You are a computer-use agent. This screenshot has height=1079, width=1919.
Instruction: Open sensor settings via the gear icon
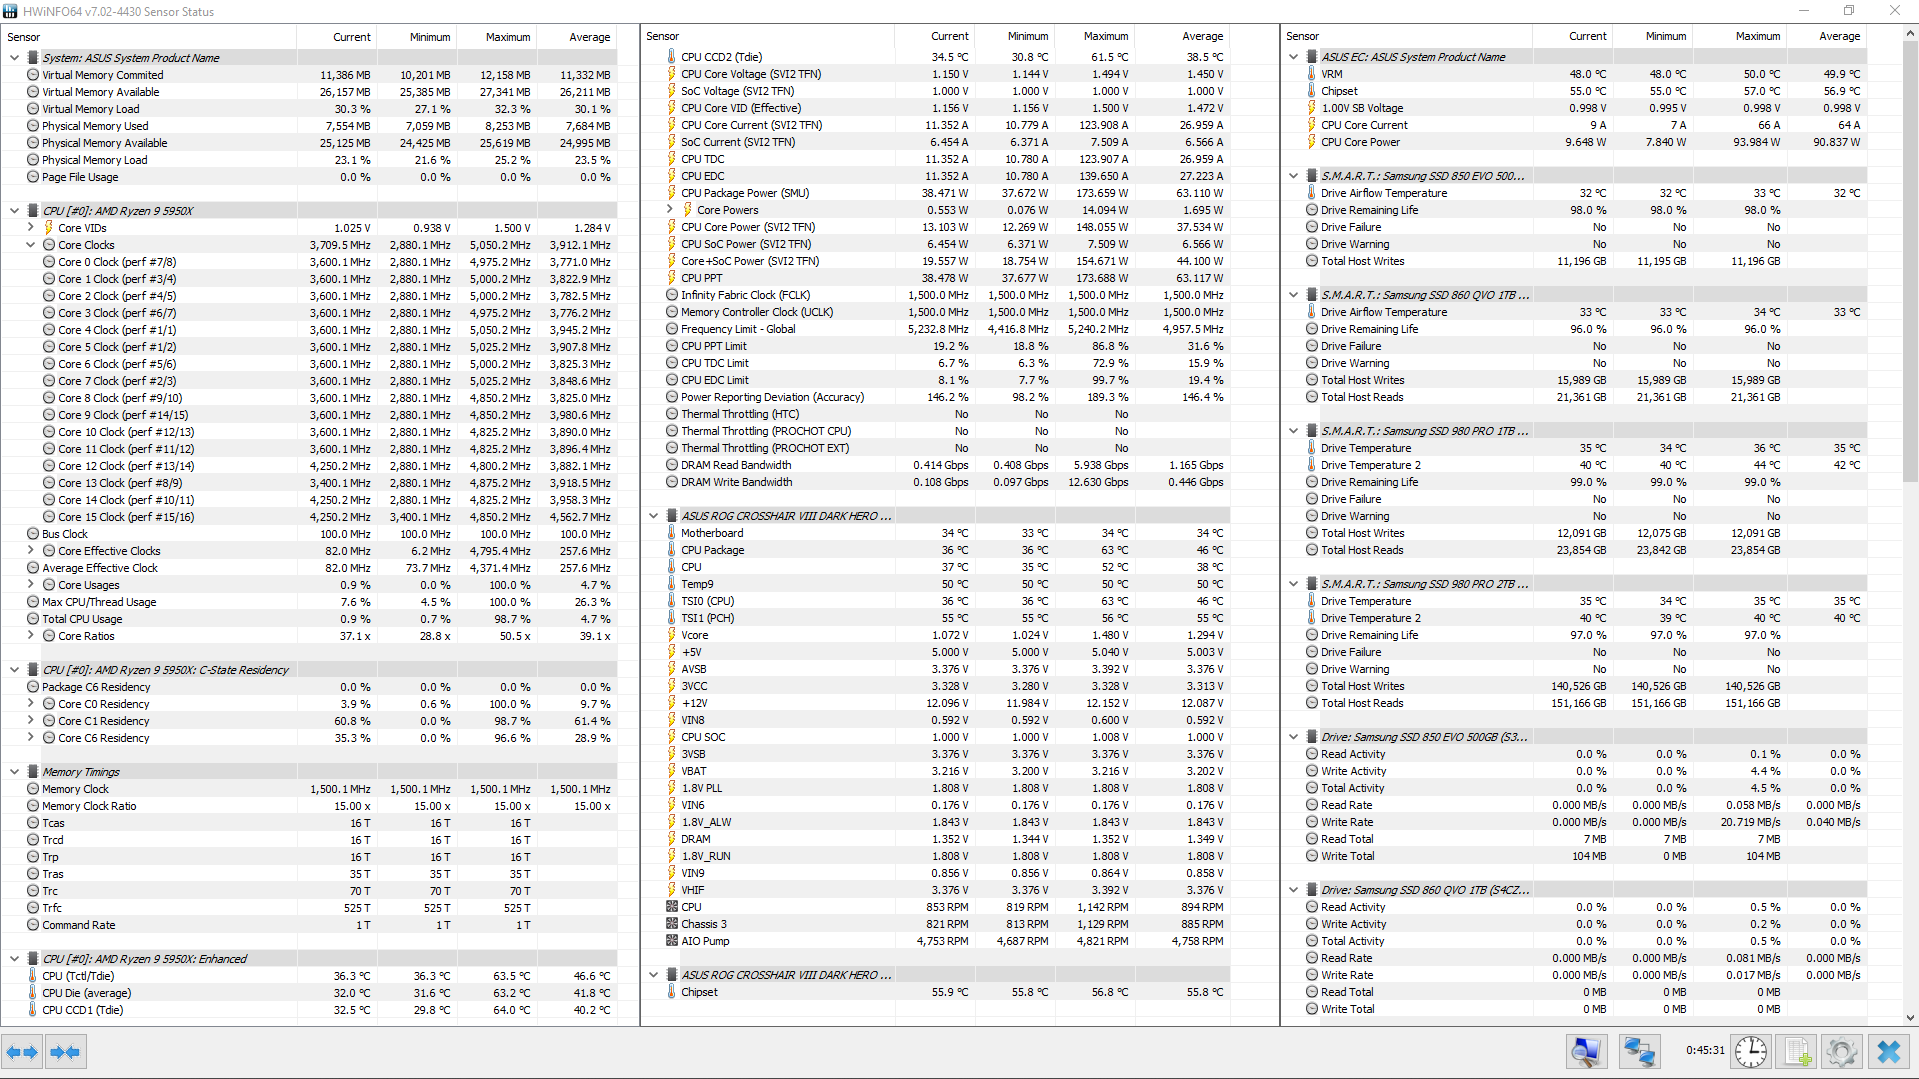pos(1842,1052)
